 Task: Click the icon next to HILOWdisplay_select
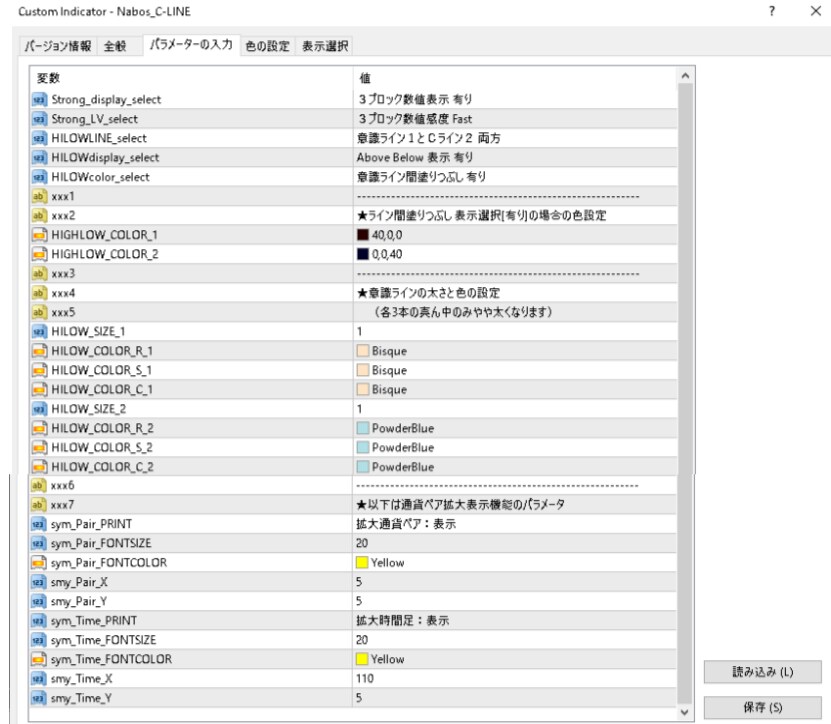pyautogui.click(x=39, y=157)
